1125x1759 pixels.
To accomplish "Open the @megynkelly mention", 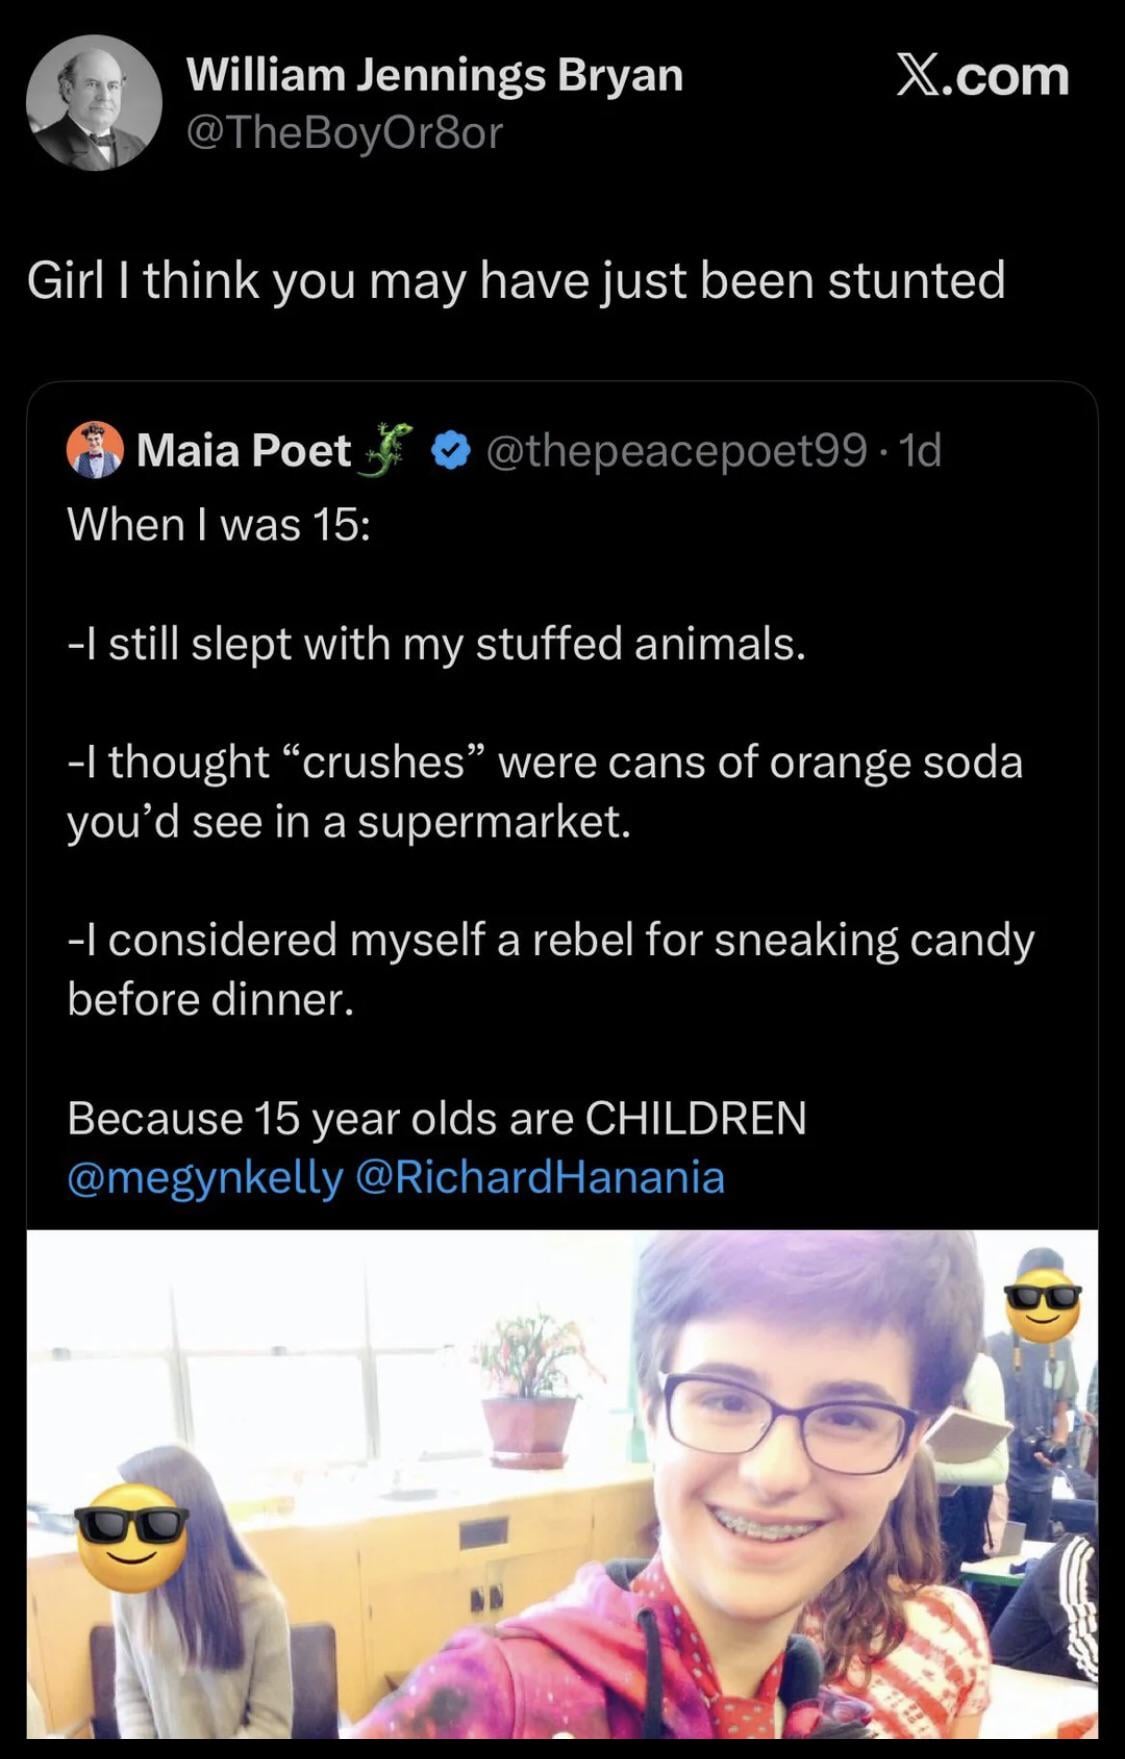I will [x=205, y=1177].
